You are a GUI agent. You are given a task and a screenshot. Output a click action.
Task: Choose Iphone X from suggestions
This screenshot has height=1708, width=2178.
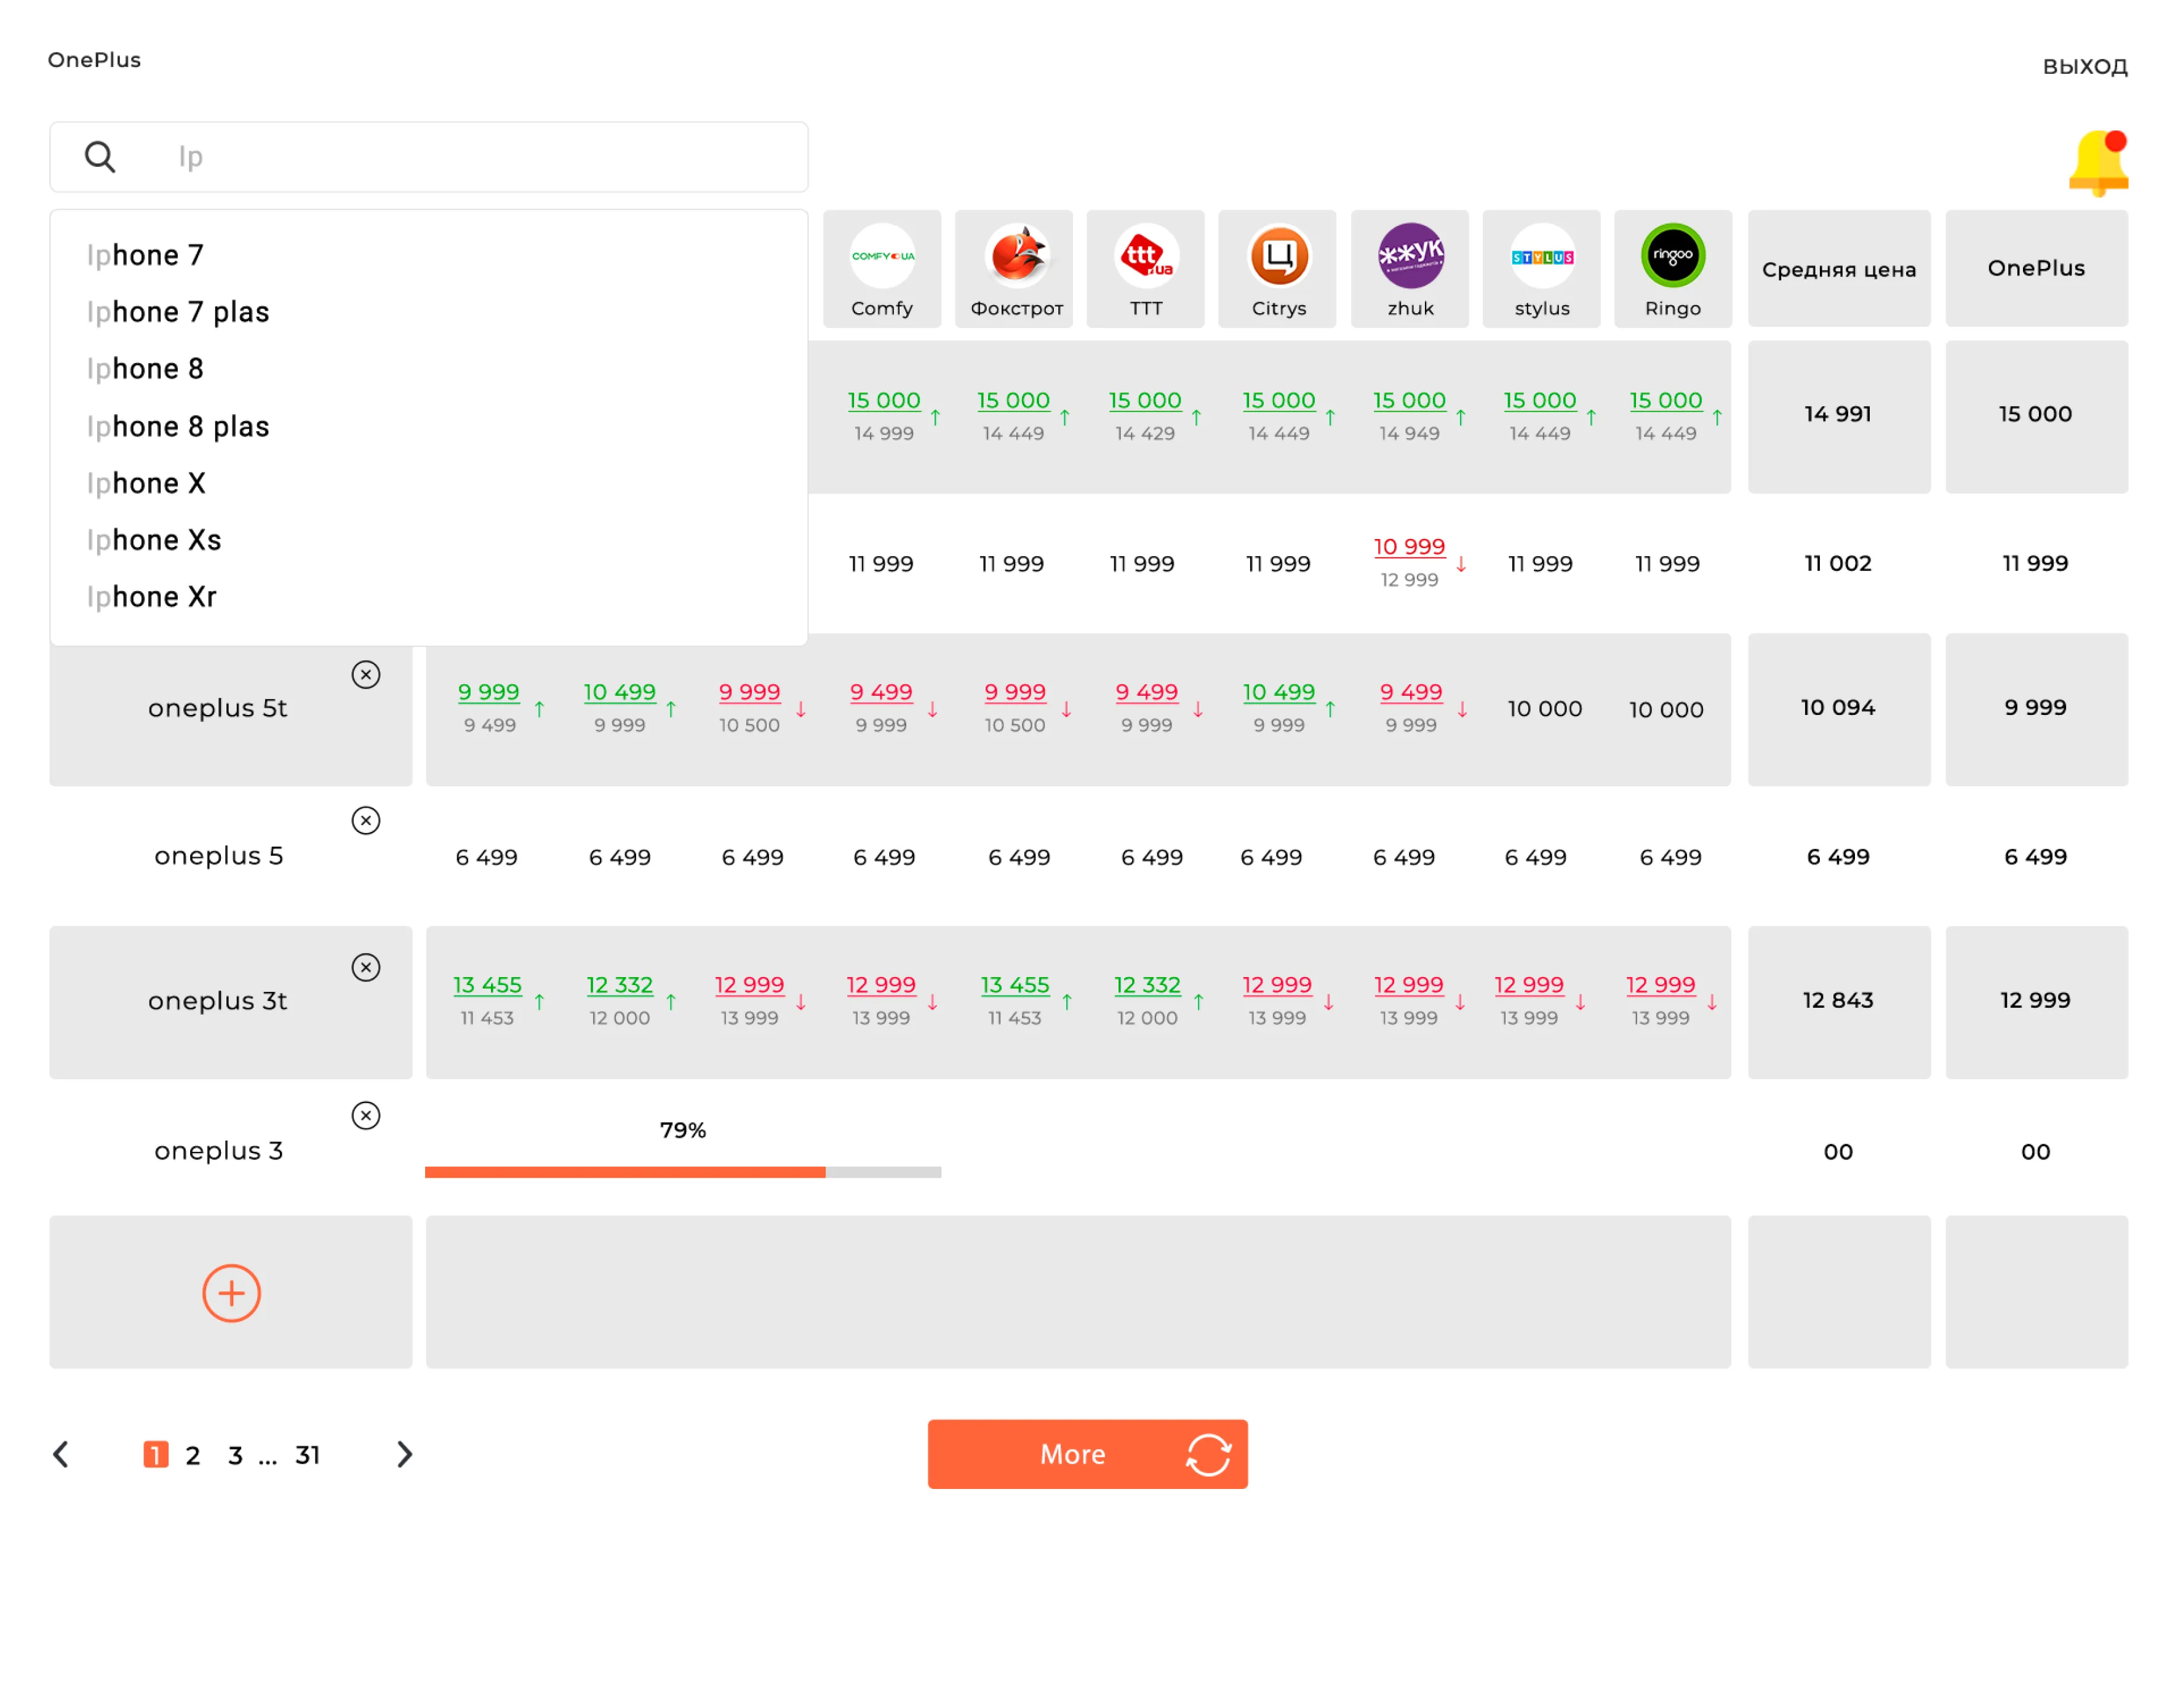(146, 483)
